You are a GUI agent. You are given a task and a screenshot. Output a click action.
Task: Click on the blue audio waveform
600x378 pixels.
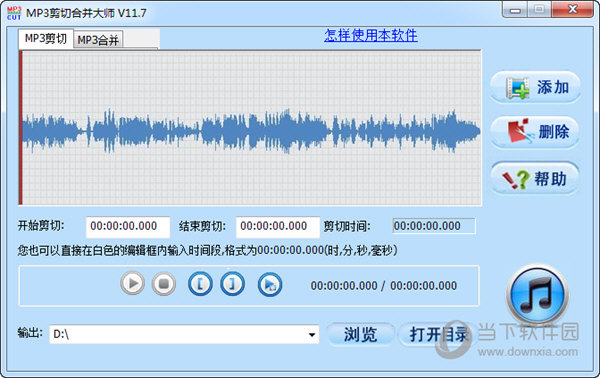click(x=251, y=131)
